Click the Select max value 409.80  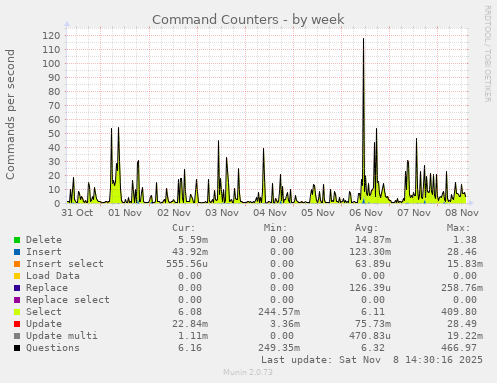click(459, 312)
